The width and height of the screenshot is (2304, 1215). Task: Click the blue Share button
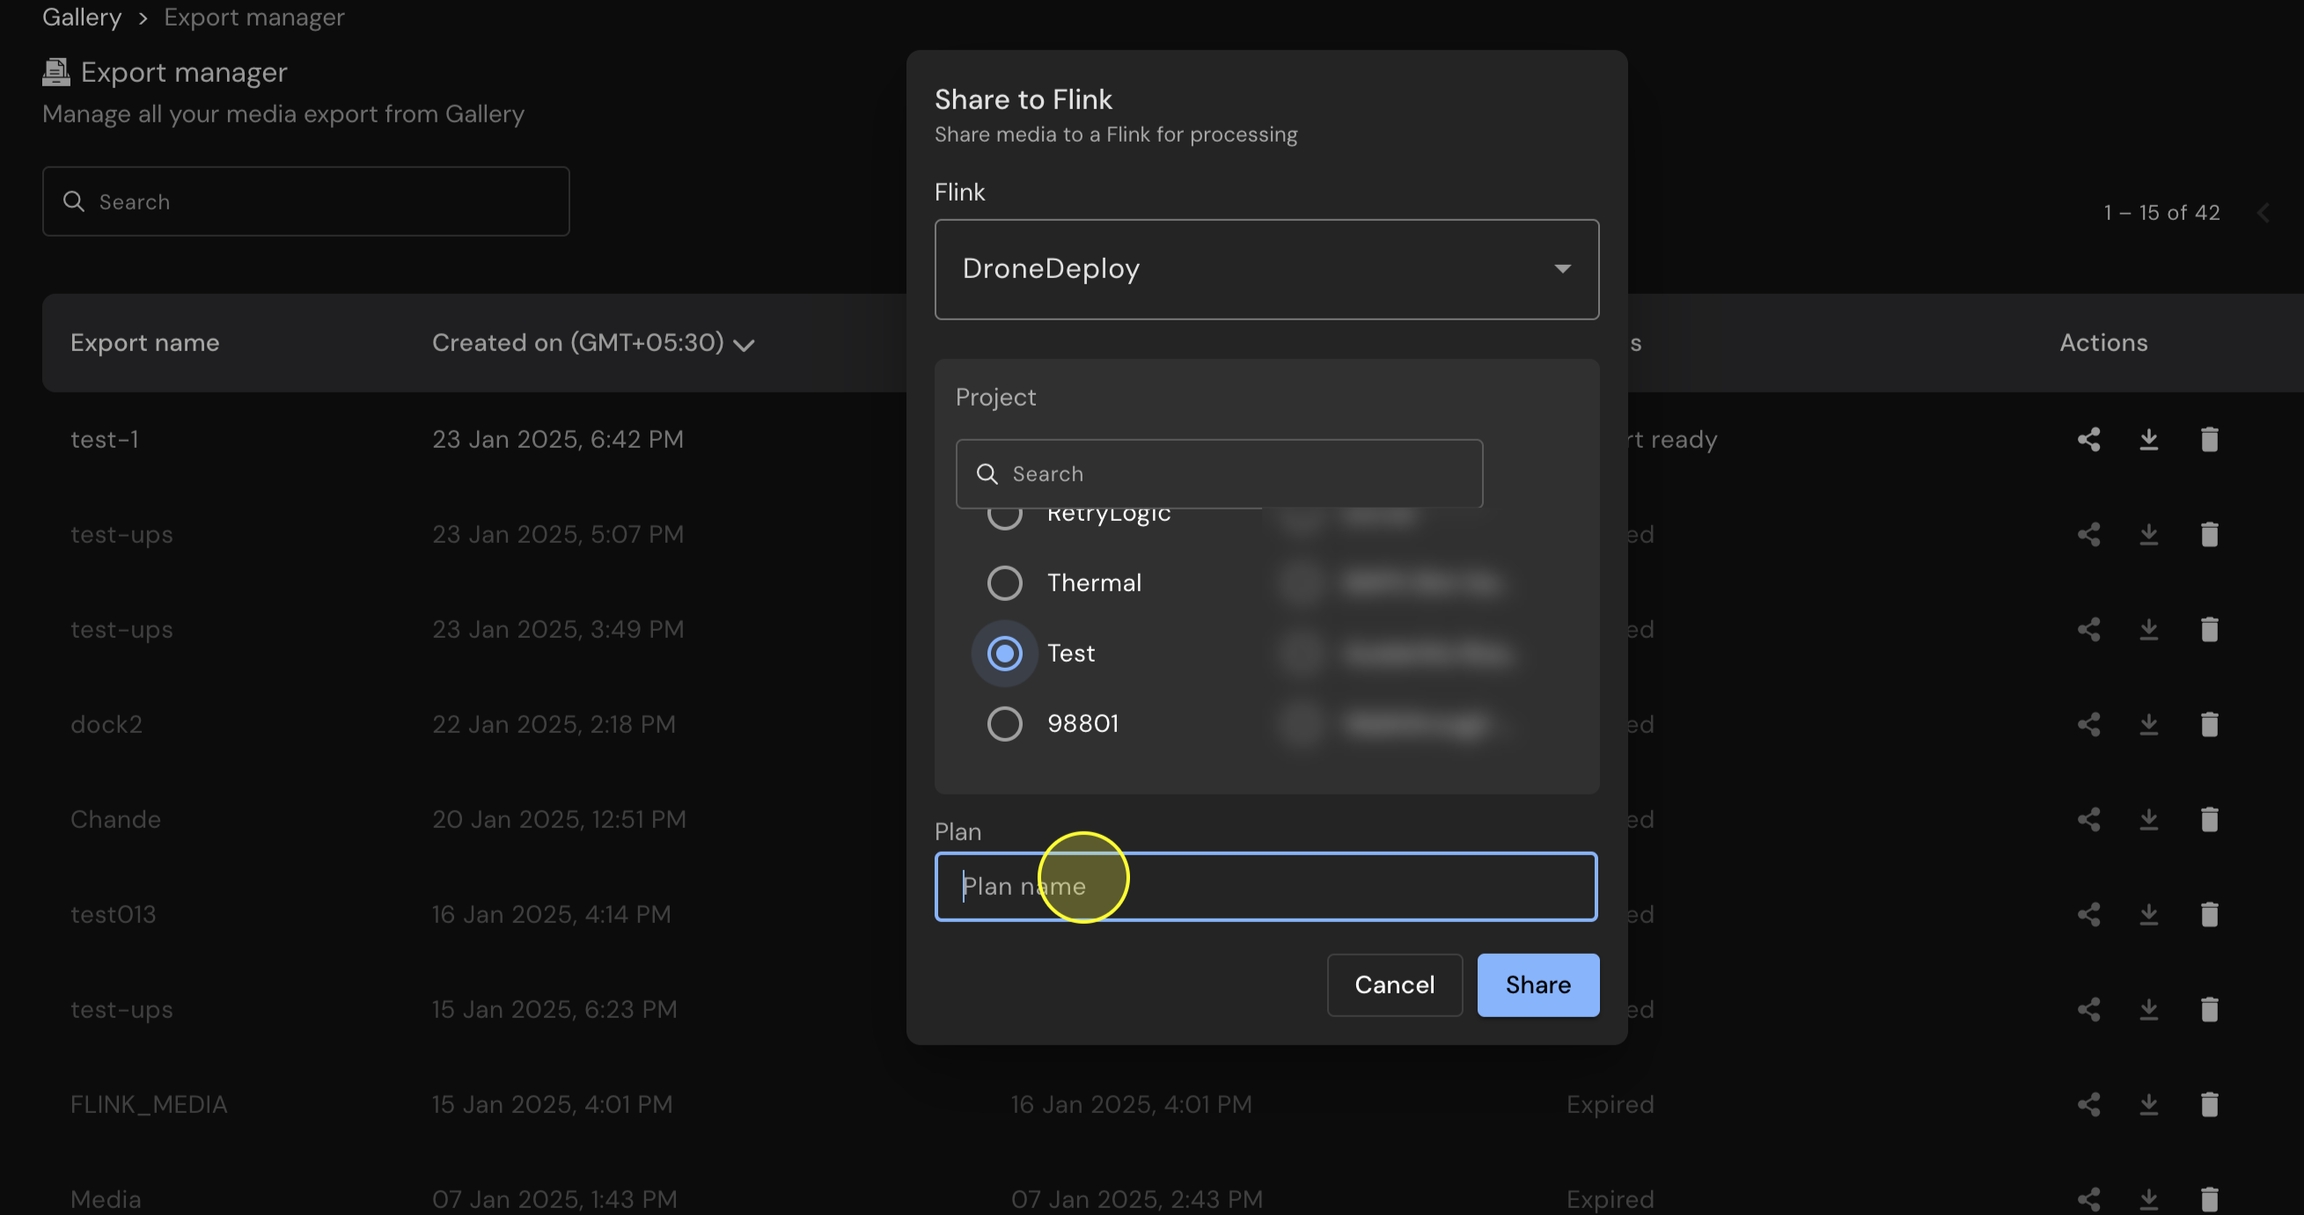[1537, 985]
